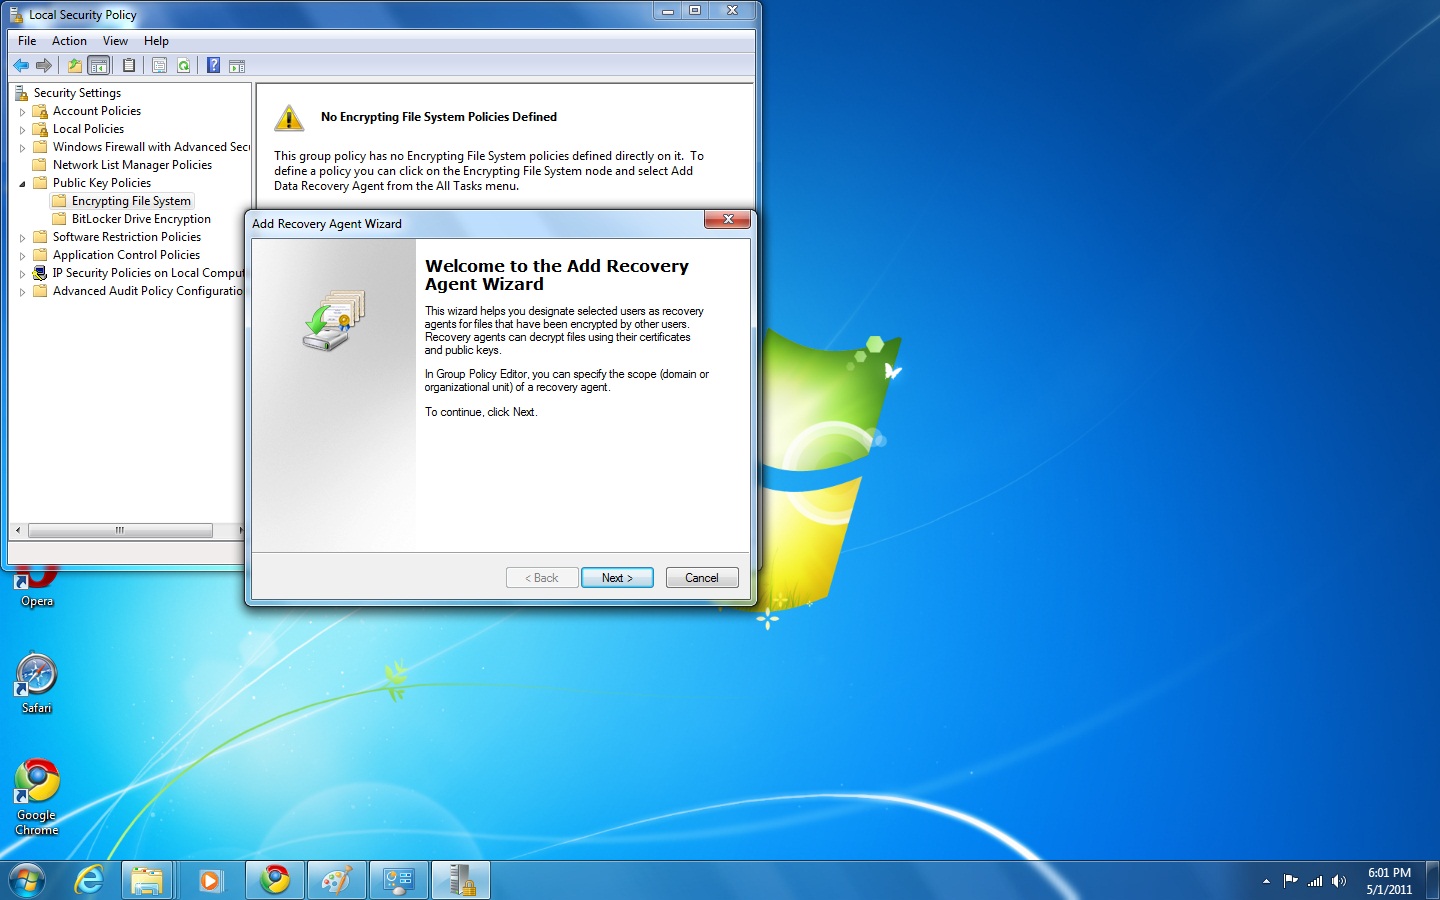
Task: Open the File menu
Action: (x=27, y=41)
